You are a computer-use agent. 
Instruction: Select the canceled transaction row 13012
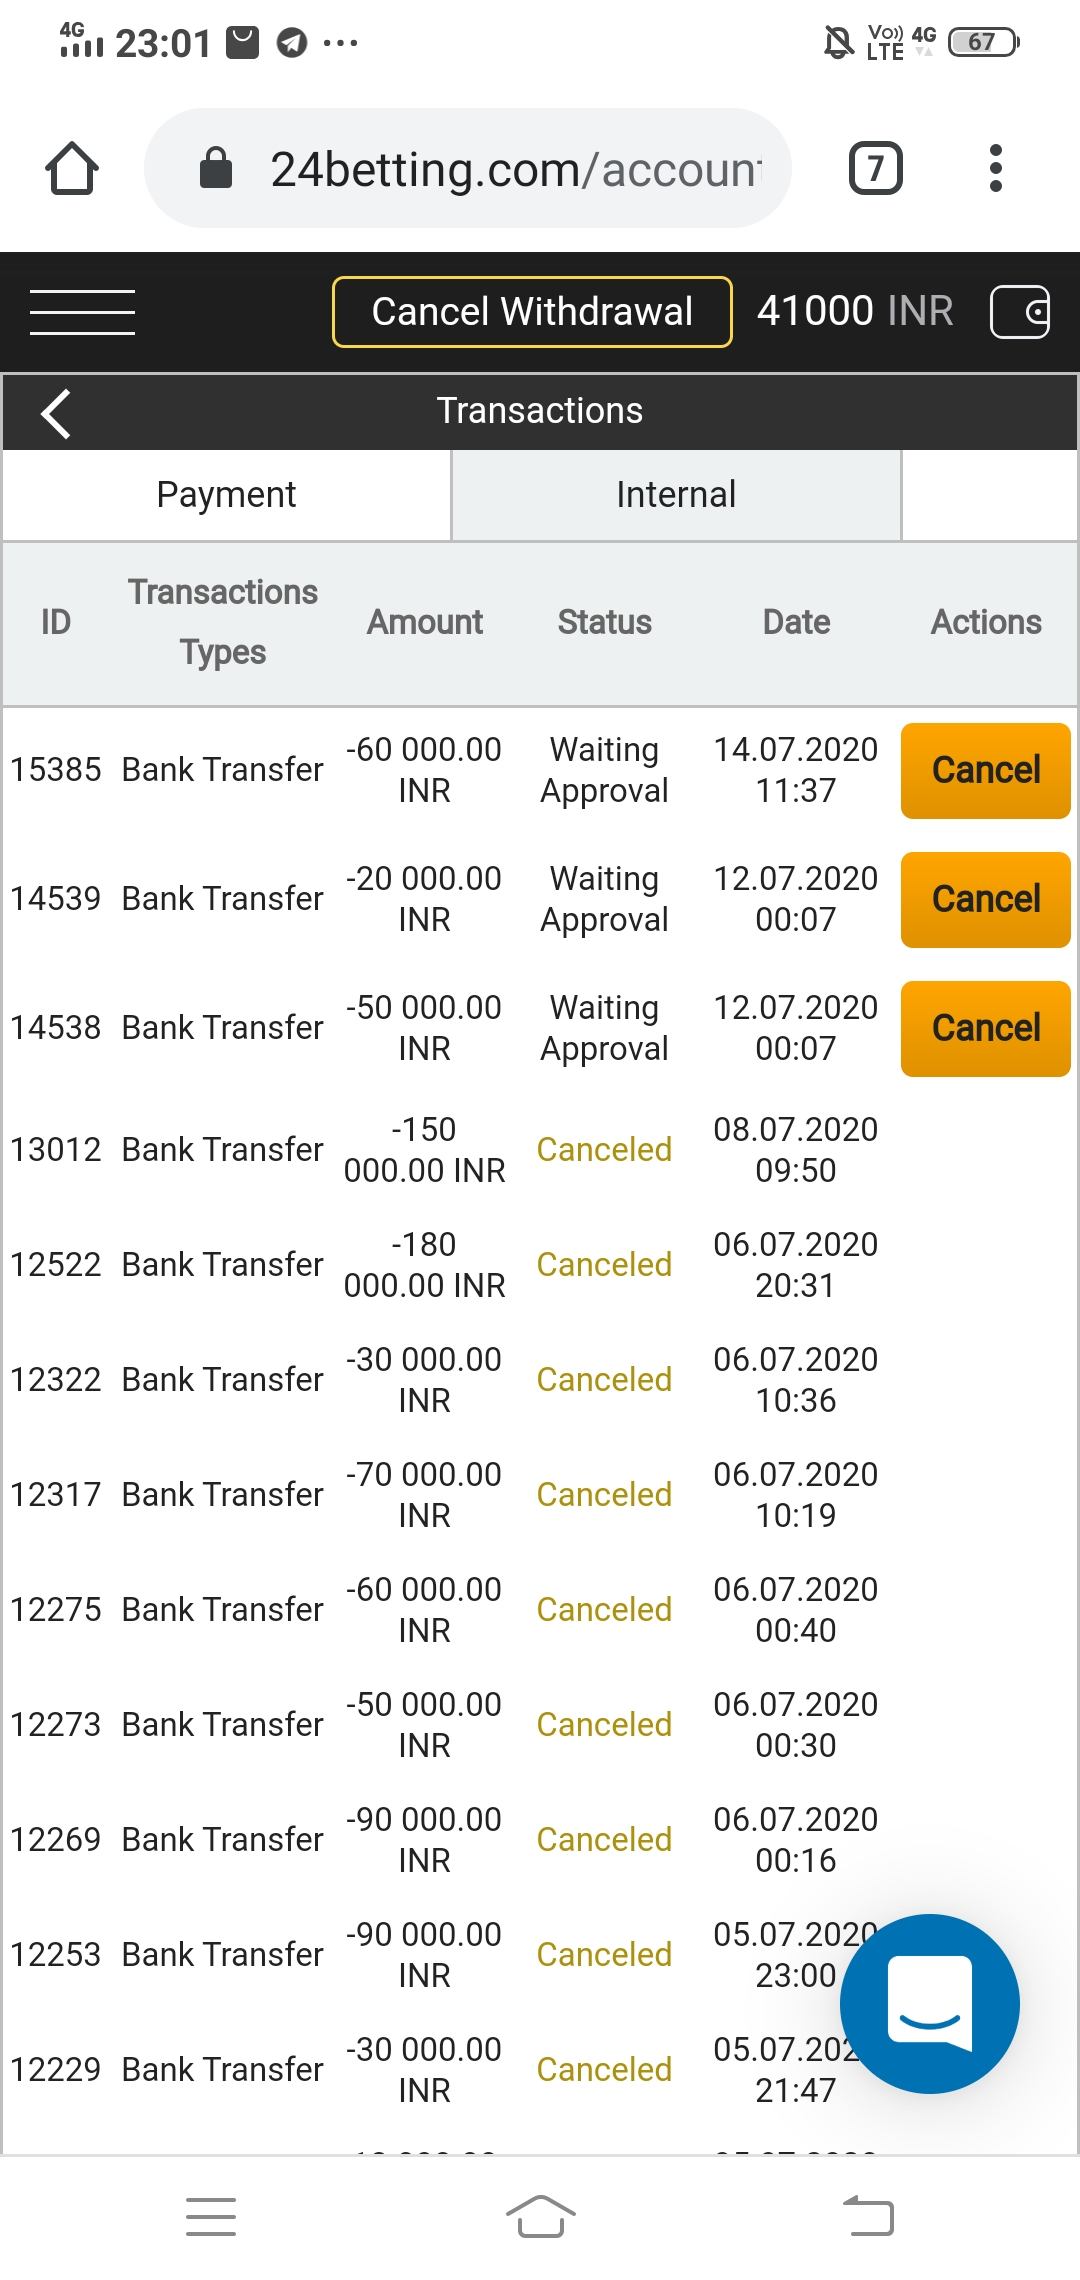(x=440, y=1150)
